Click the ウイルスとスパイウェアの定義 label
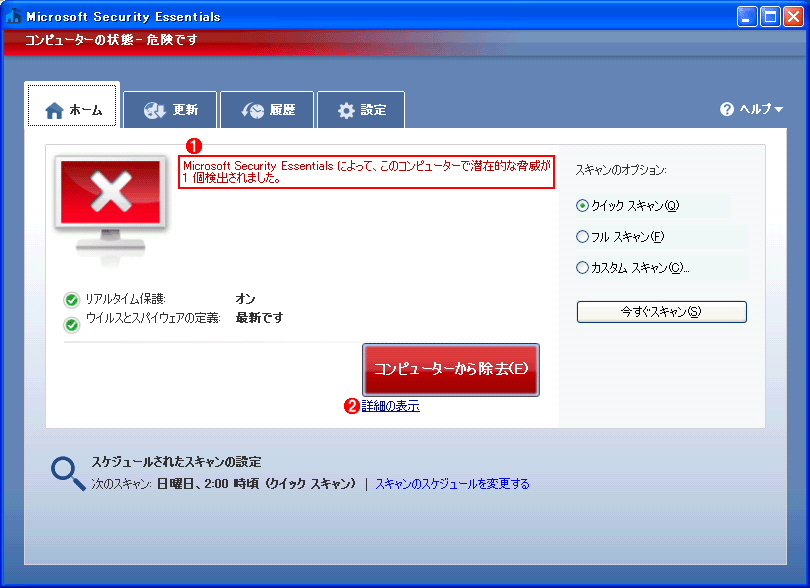The width and height of the screenshot is (810, 588). tap(153, 318)
